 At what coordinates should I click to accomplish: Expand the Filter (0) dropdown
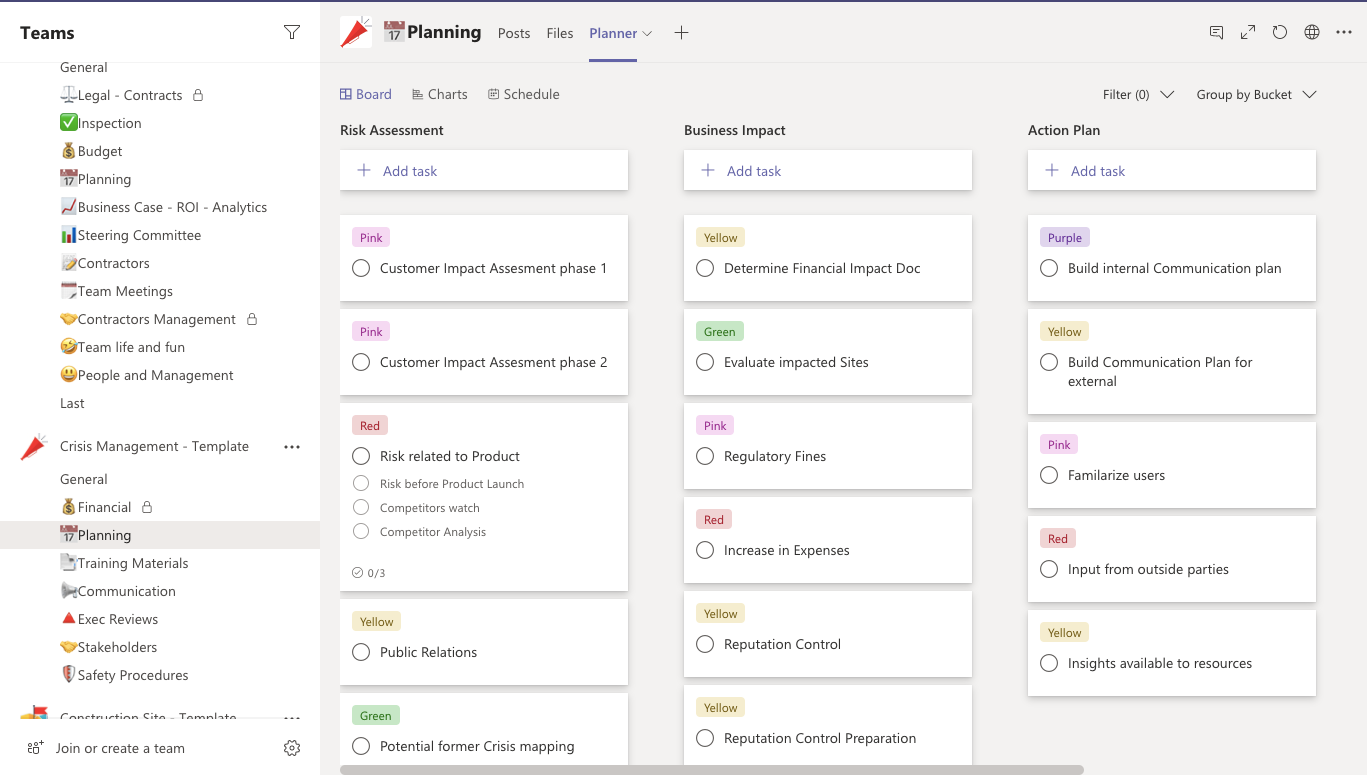point(1138,95)
